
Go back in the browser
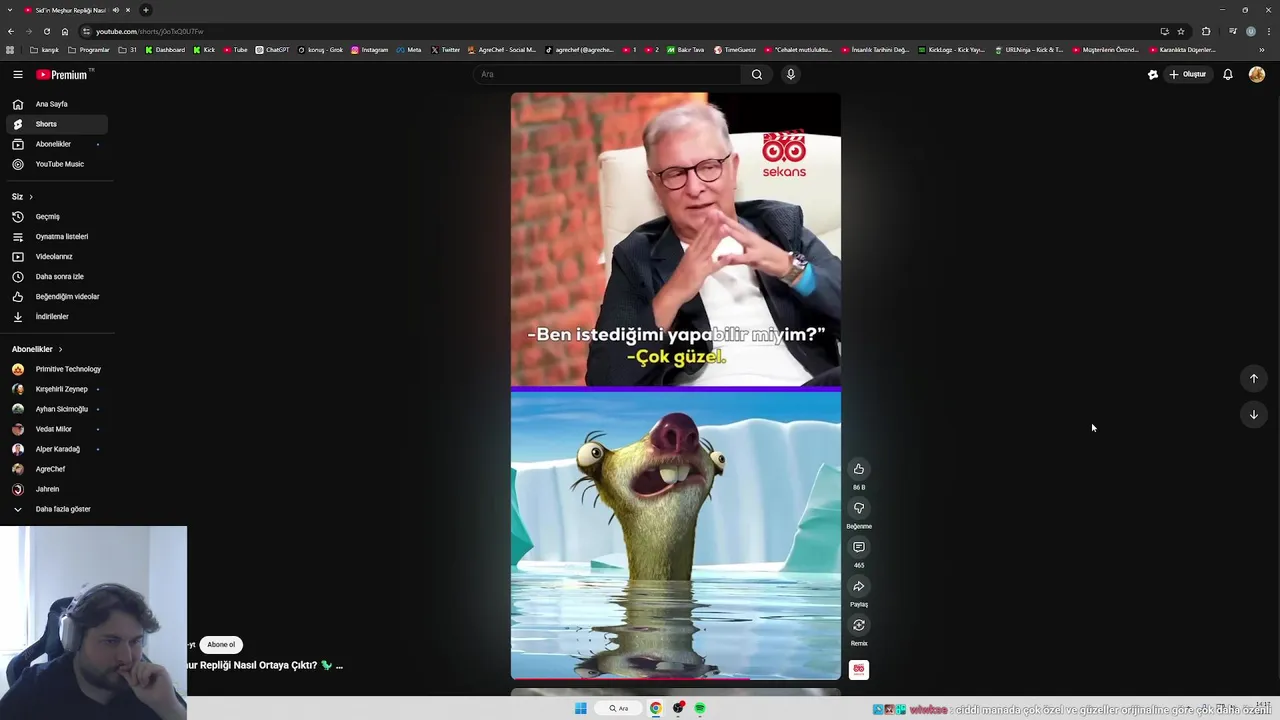tap(11, 31)
